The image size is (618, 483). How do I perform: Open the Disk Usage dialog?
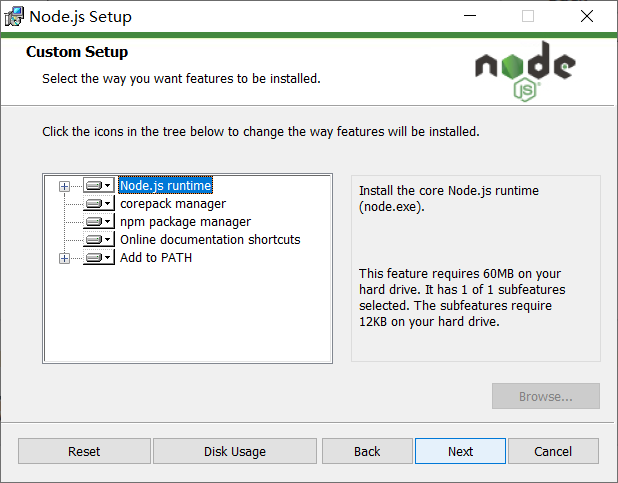click(x=235, y=451)
